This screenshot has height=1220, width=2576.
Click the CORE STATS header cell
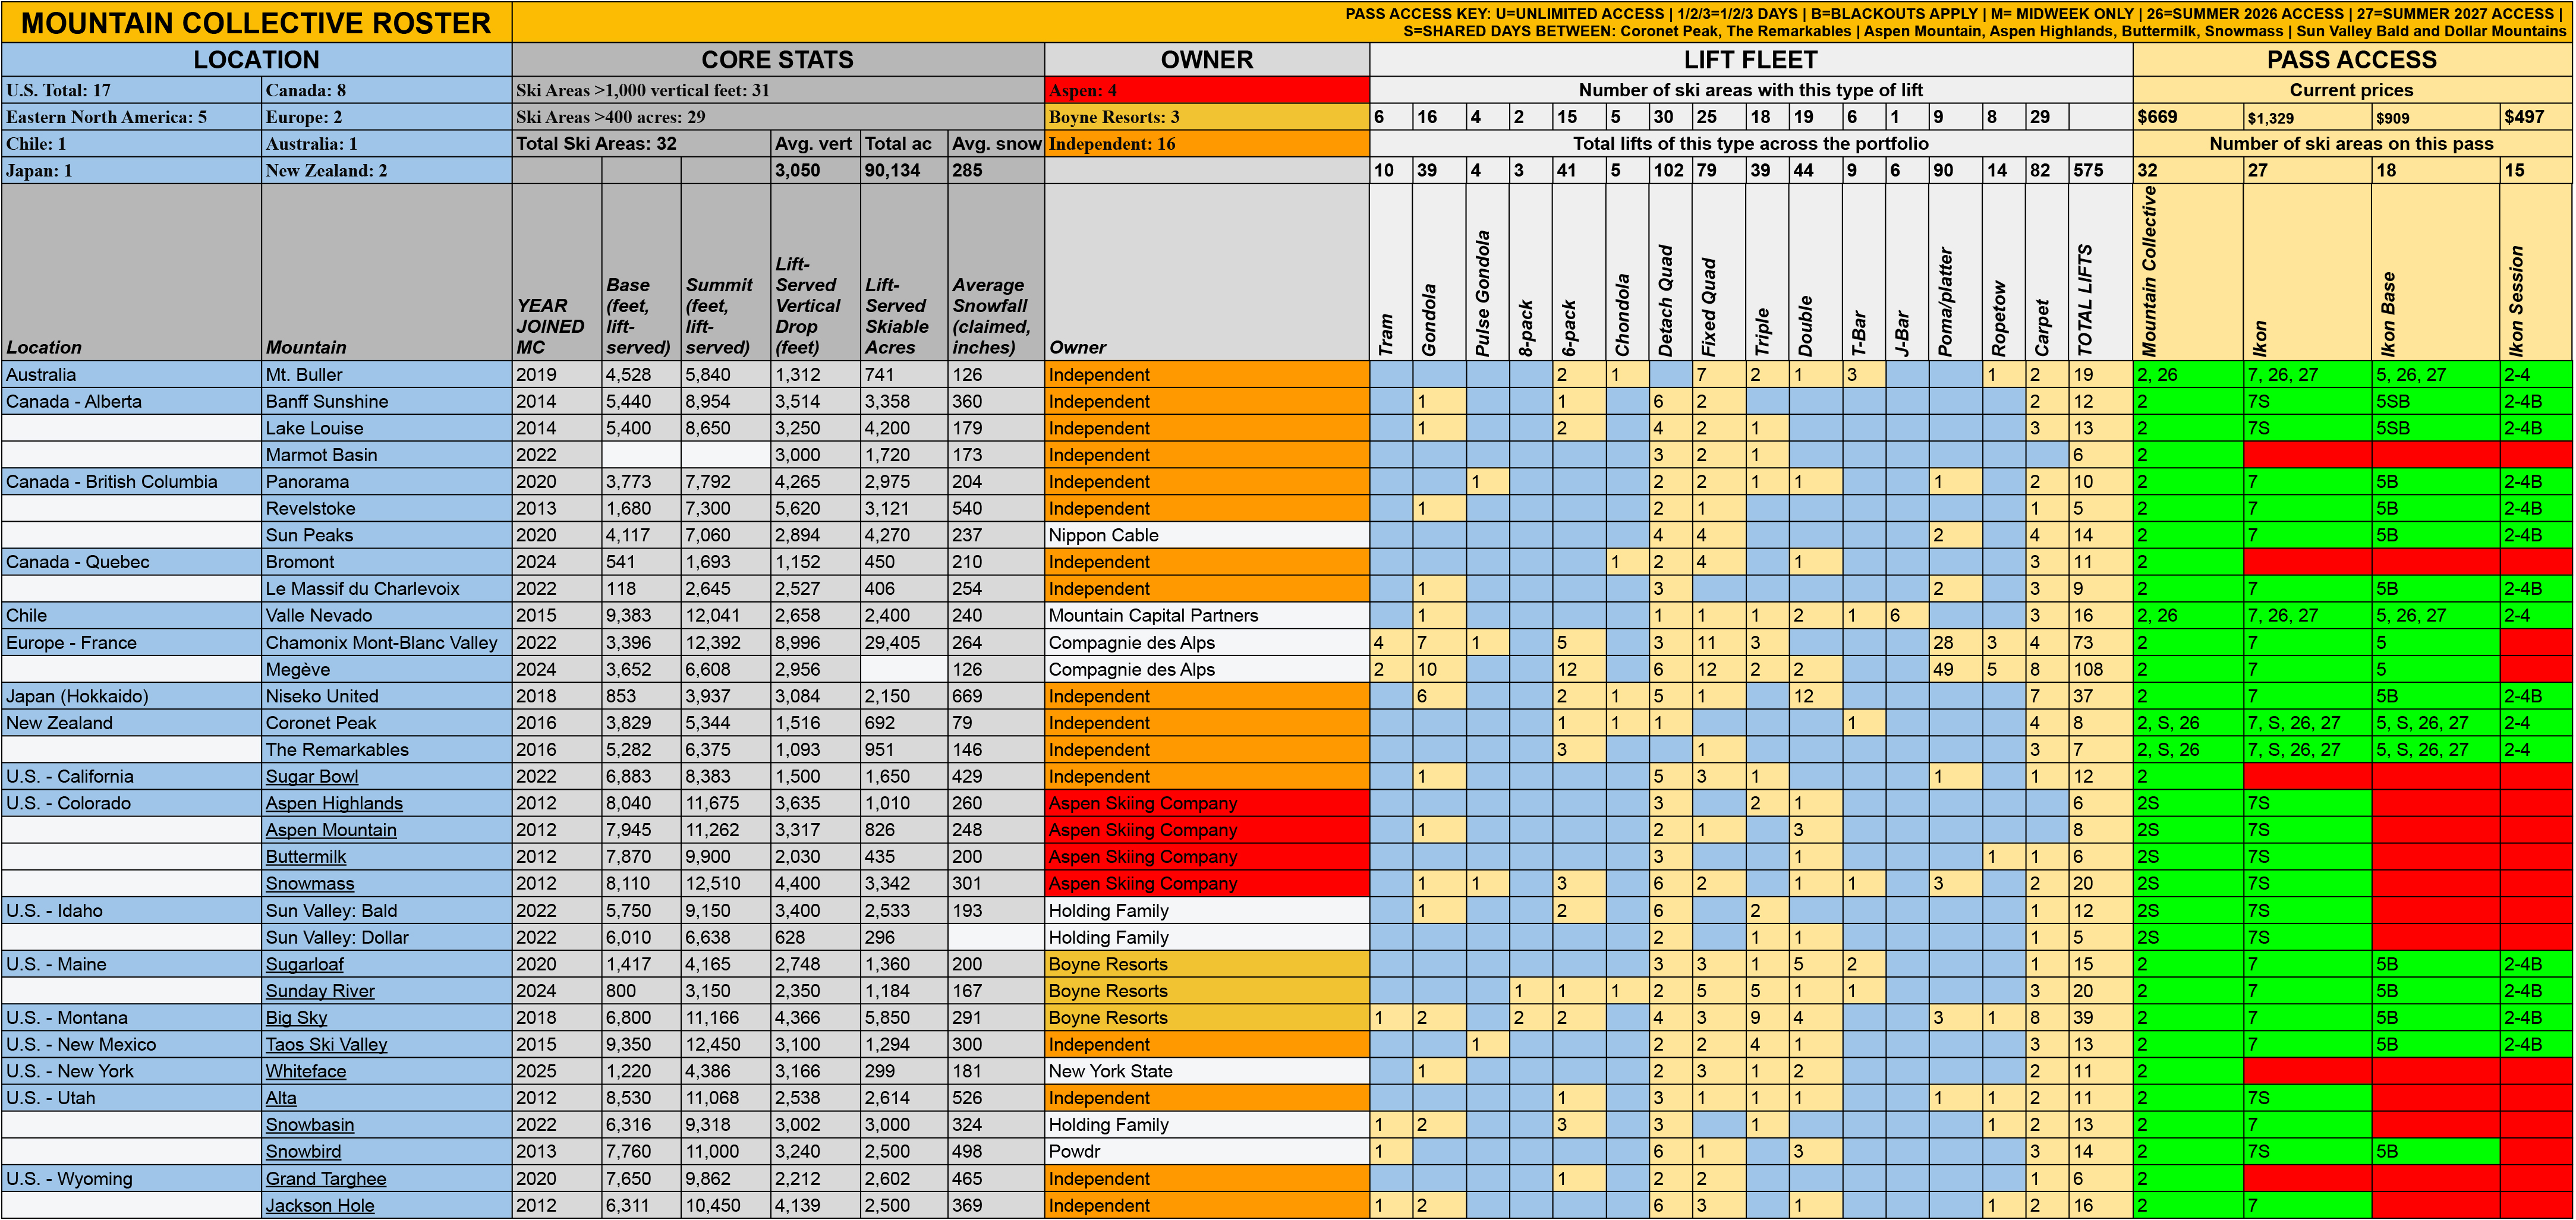[x=777, y=60]
